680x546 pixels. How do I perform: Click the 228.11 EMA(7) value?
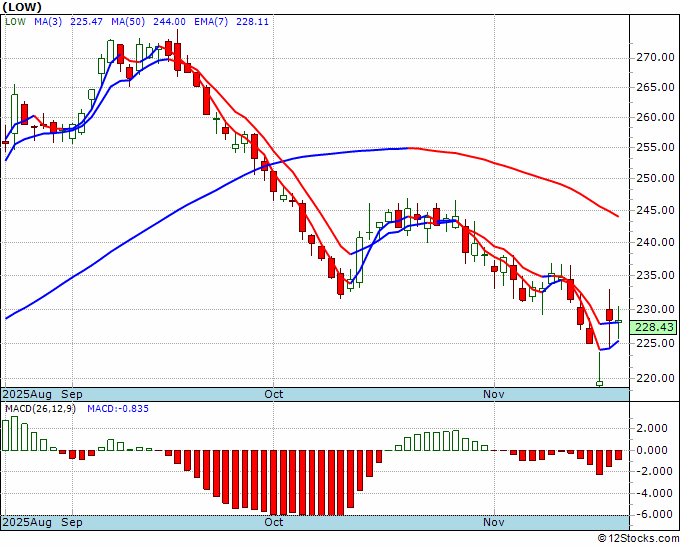(x=252, y=22)
